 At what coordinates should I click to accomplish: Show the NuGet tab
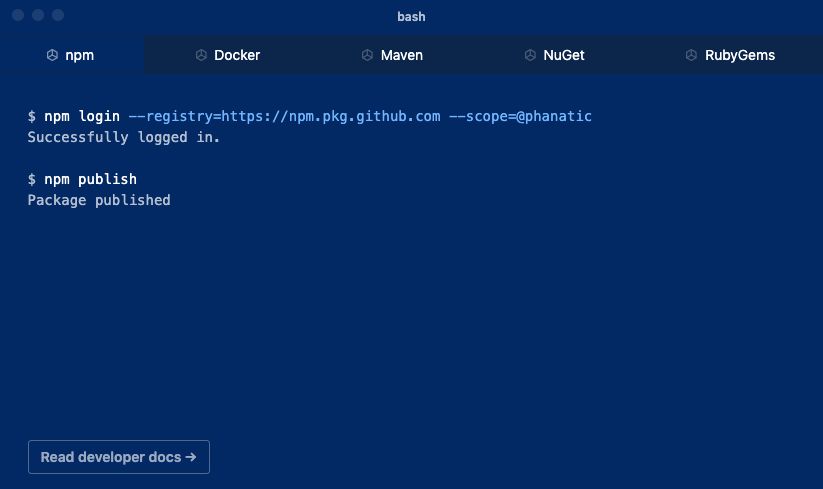coord(554,55)
